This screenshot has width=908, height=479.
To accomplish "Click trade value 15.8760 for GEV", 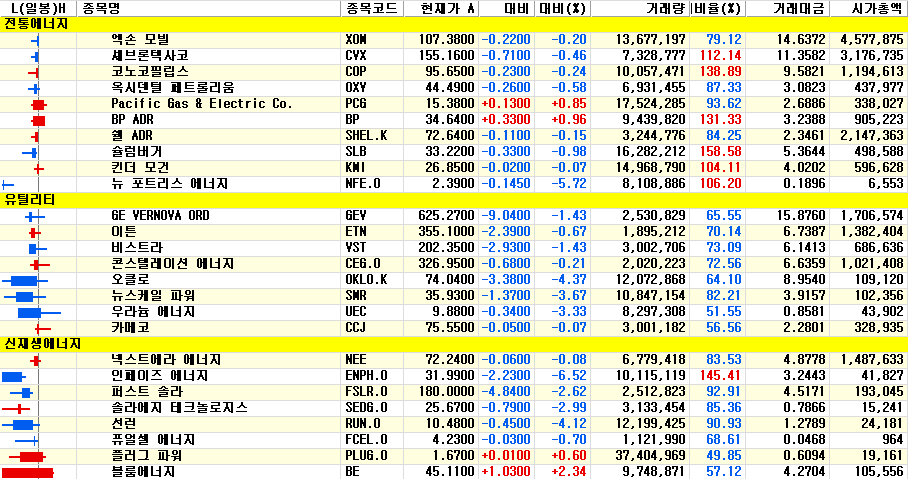I will [801, 215].
